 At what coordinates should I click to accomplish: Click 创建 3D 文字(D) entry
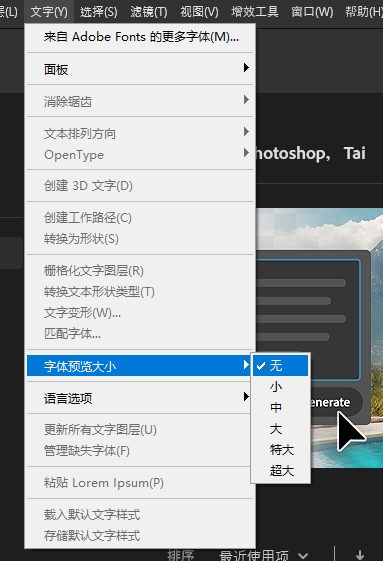point(140,186)
